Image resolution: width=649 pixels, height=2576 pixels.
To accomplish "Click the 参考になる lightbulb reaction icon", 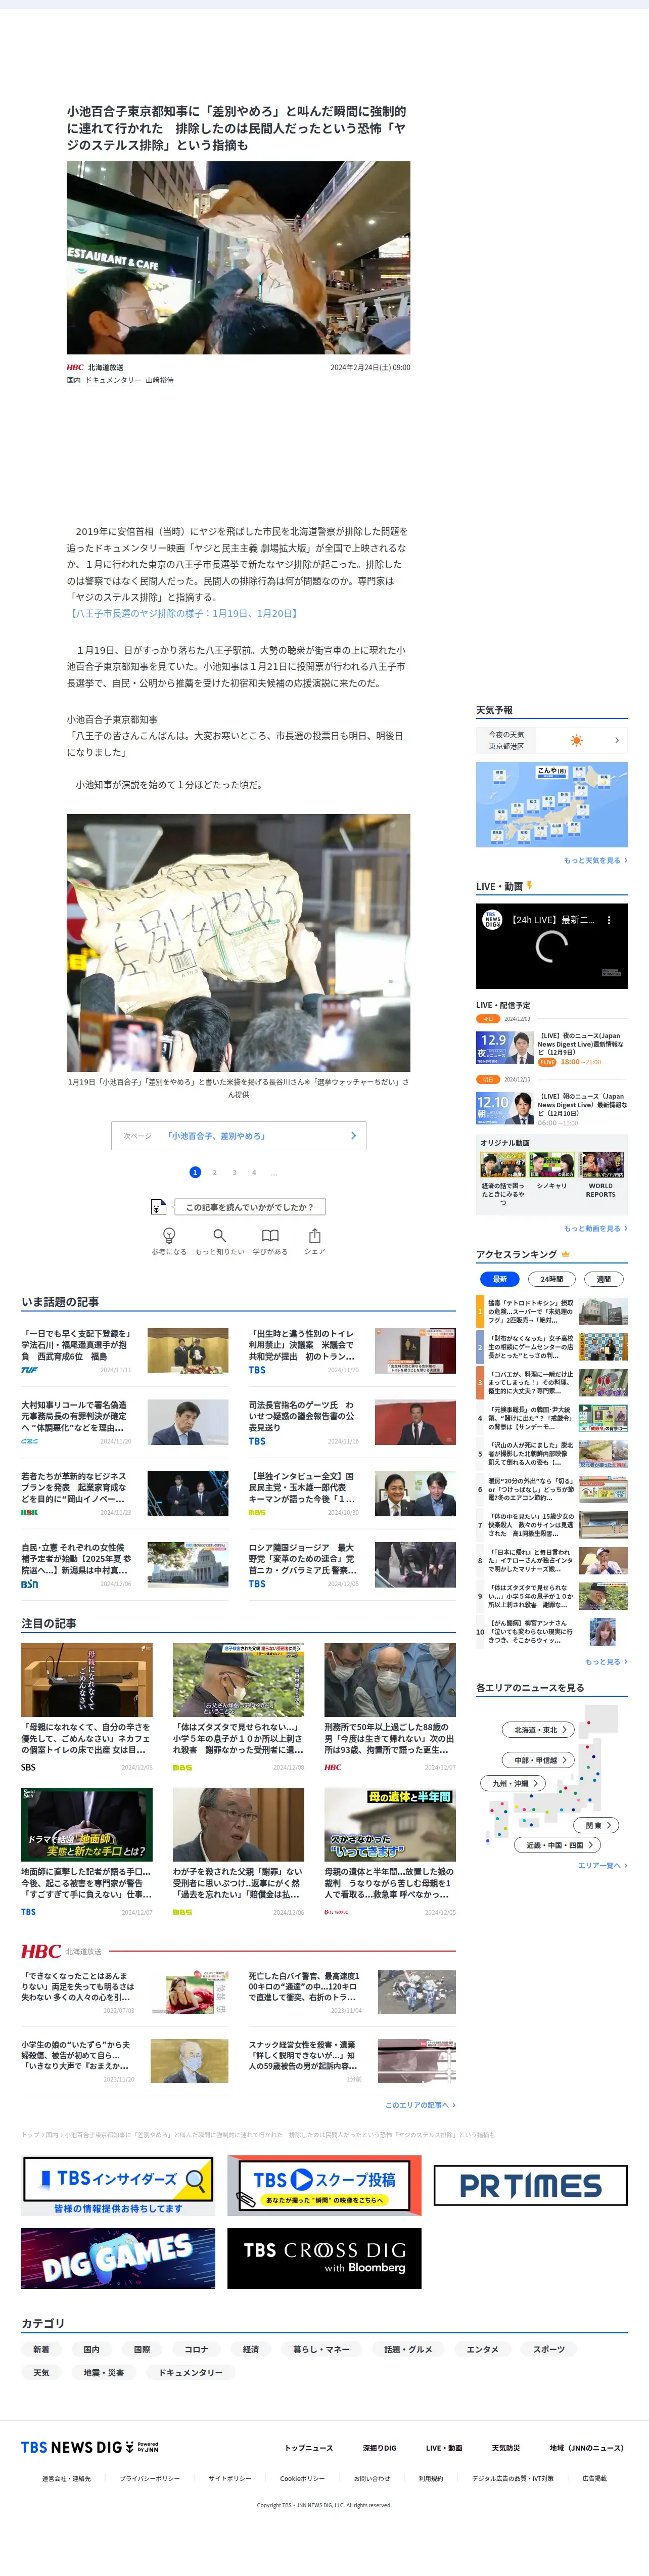I will tap(169, 1236).
